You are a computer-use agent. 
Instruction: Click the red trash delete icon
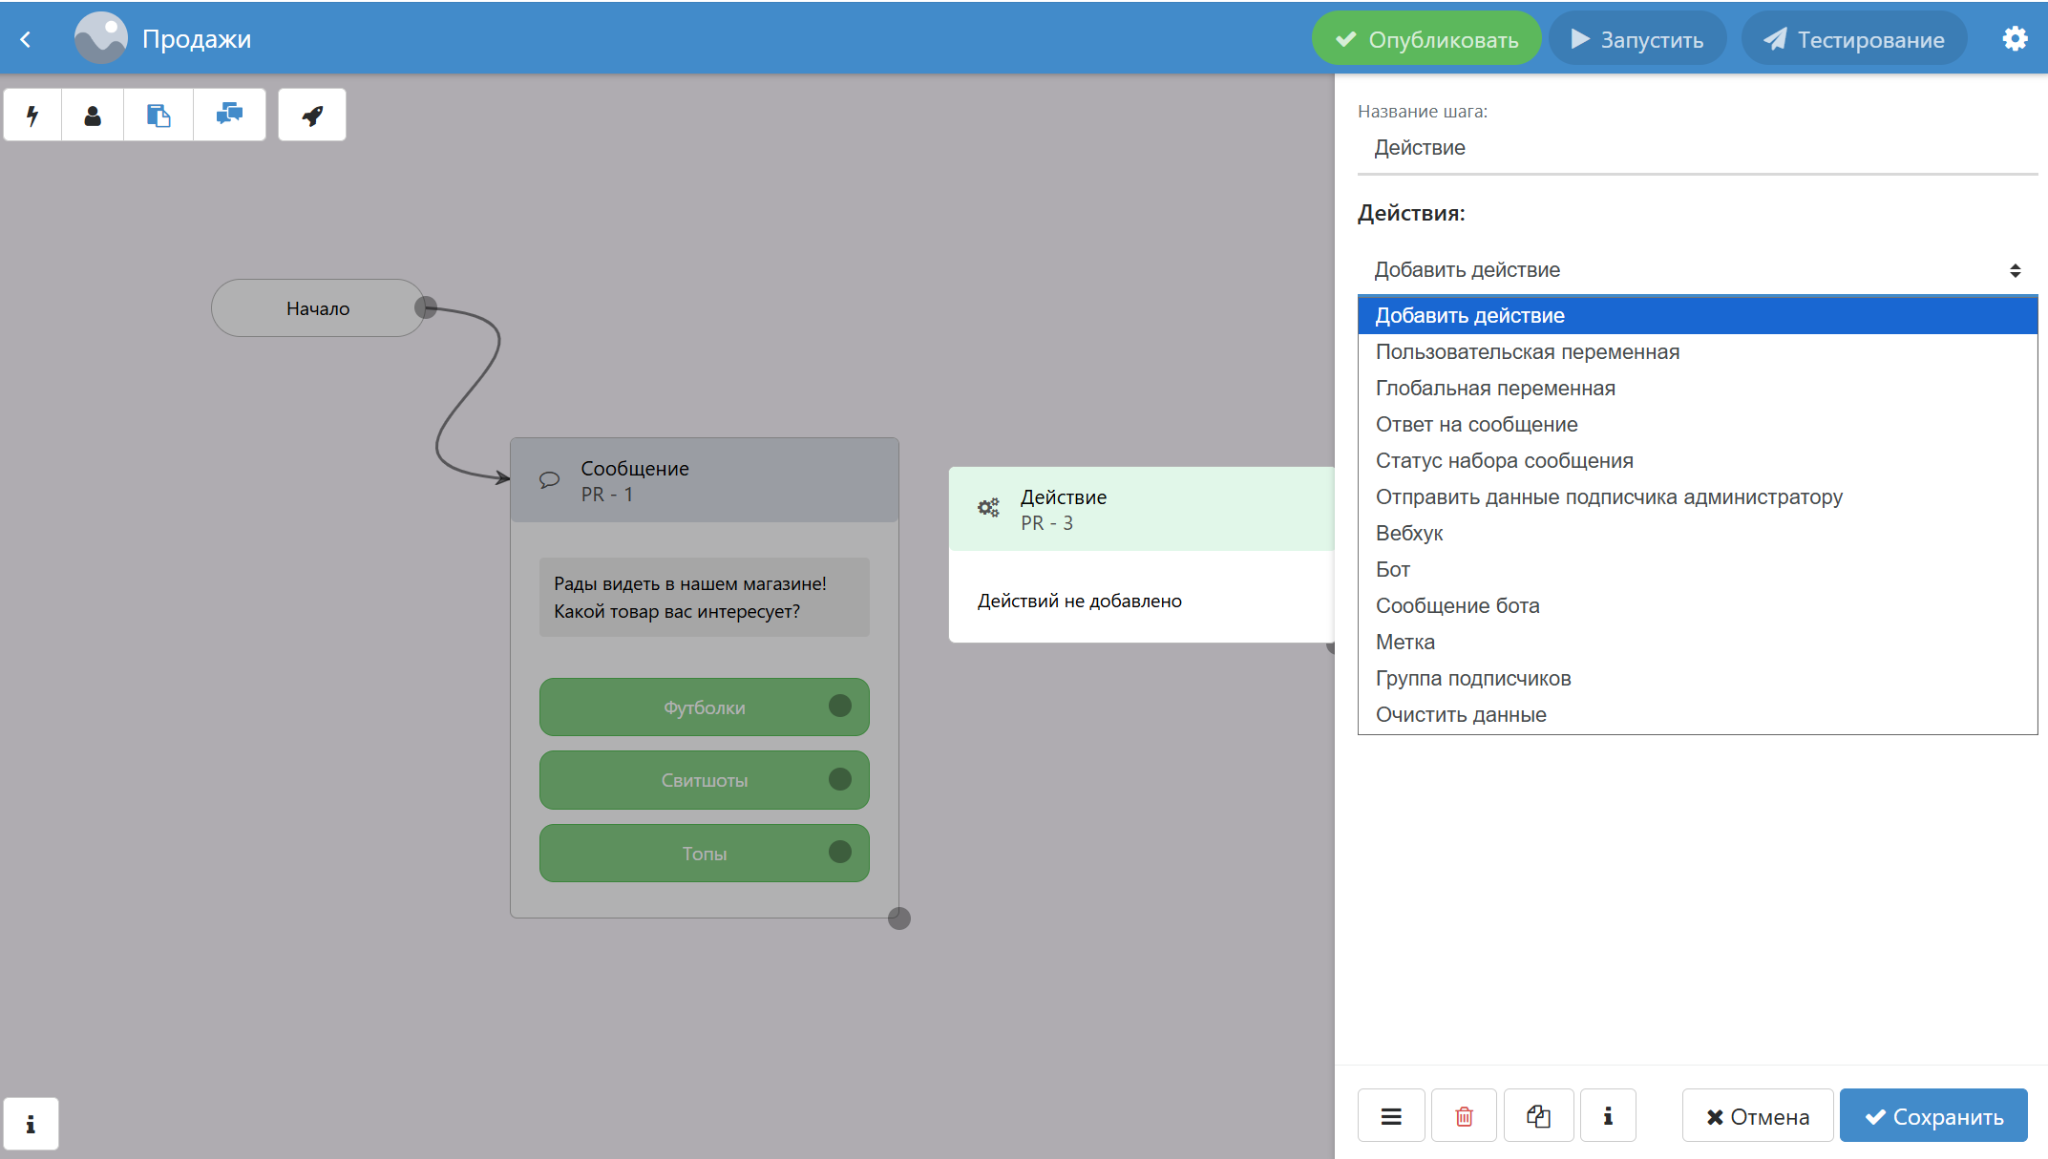[1464, 1116]
